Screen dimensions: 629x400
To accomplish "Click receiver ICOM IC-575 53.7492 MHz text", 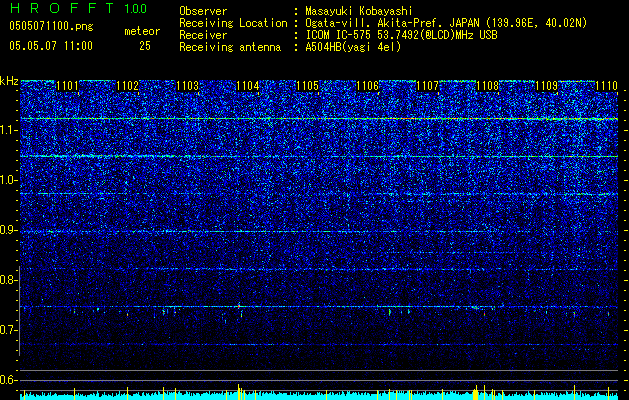I will pyautogui.click(x=402, y=35).
